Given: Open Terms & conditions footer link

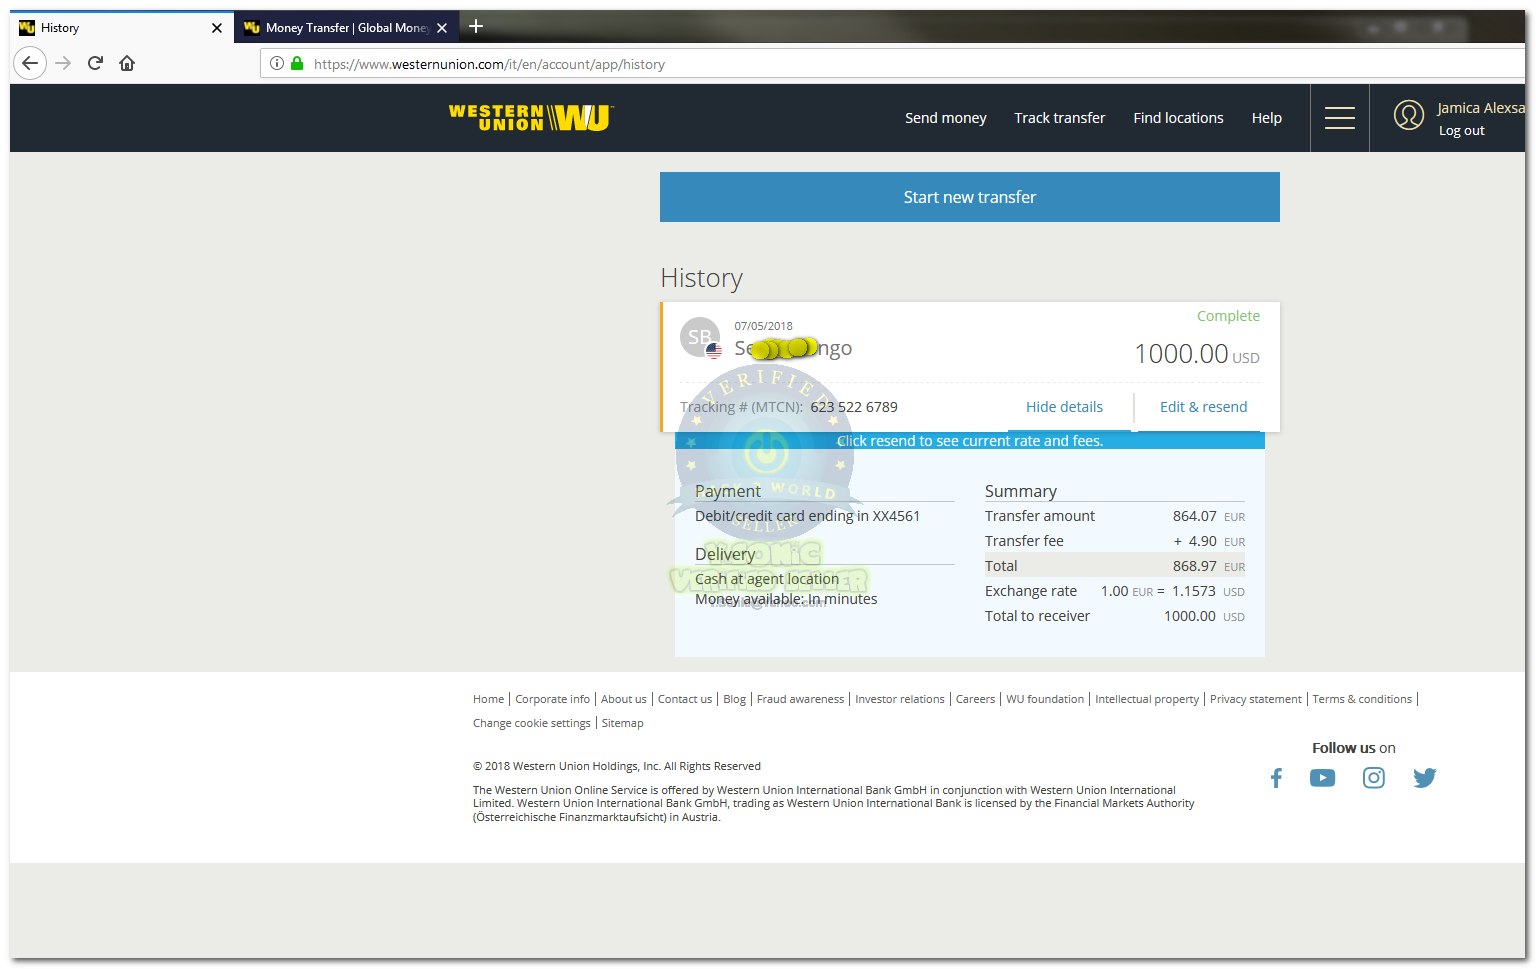Looking at the screenshot, I should click(x=1362, y=699).
